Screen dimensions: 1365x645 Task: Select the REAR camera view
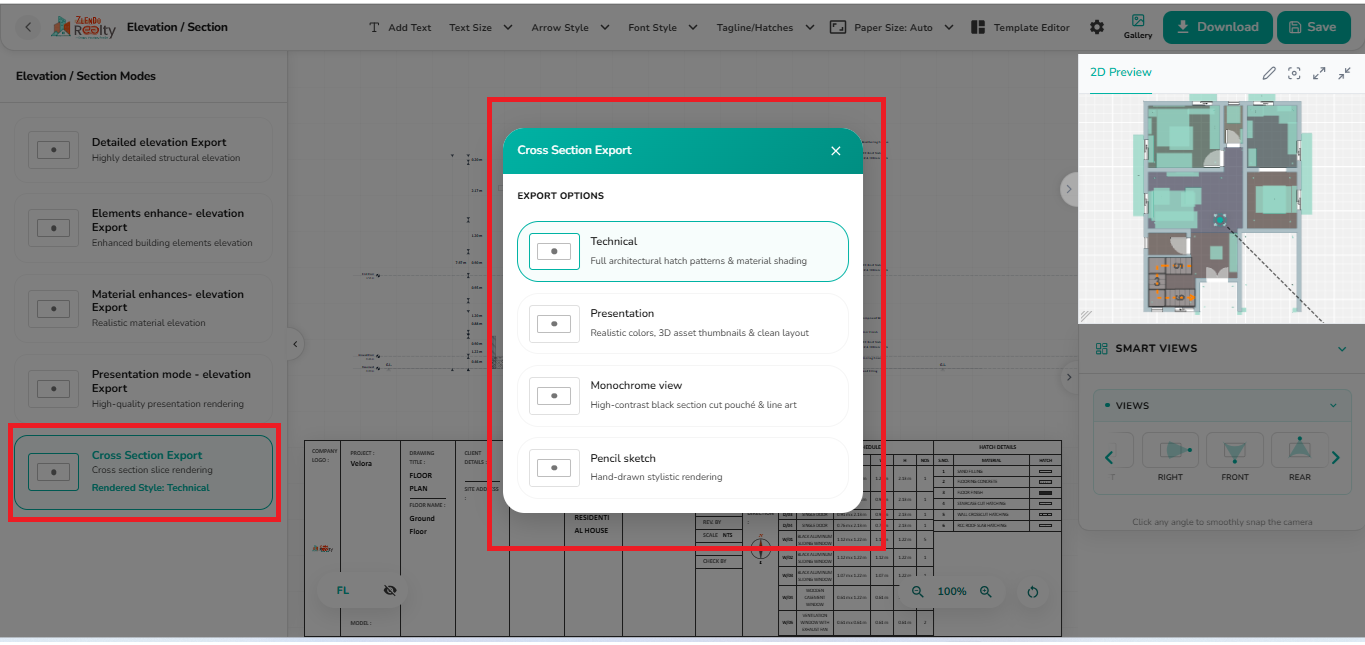click(x=1300, y=458)
